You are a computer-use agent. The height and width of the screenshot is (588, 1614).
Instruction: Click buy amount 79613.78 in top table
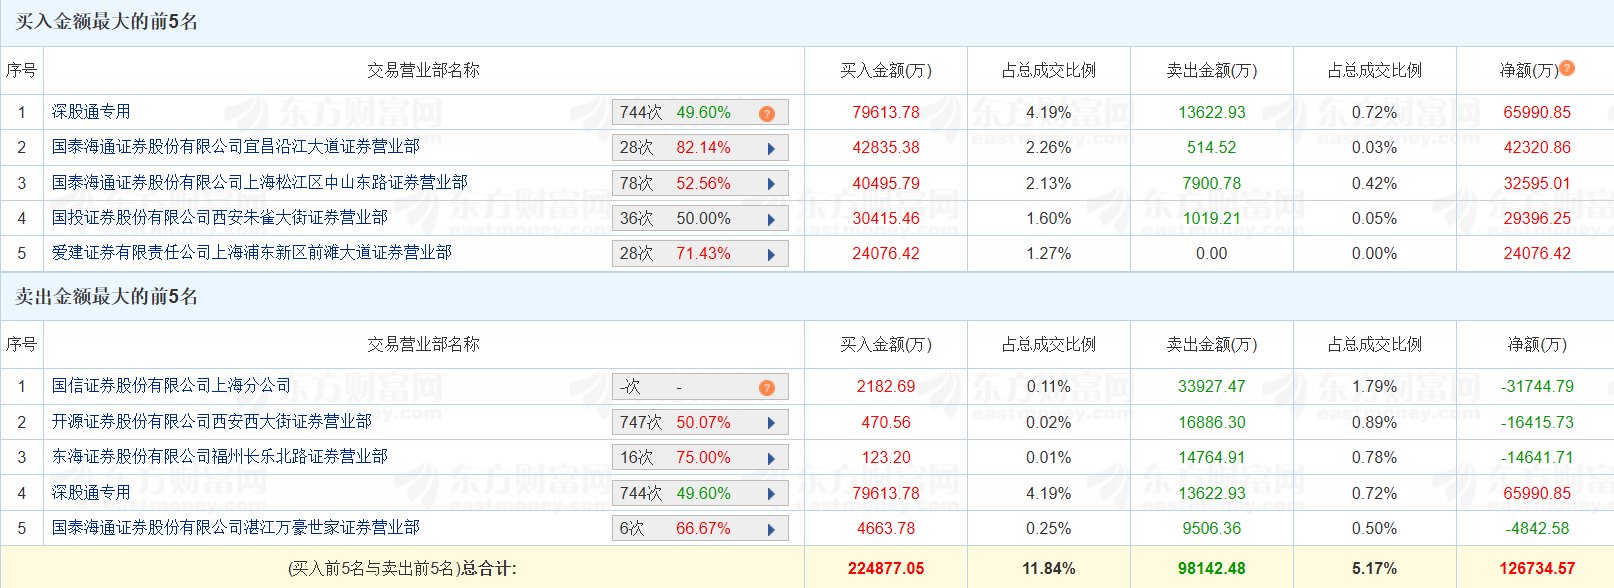[x=886, y=113]
